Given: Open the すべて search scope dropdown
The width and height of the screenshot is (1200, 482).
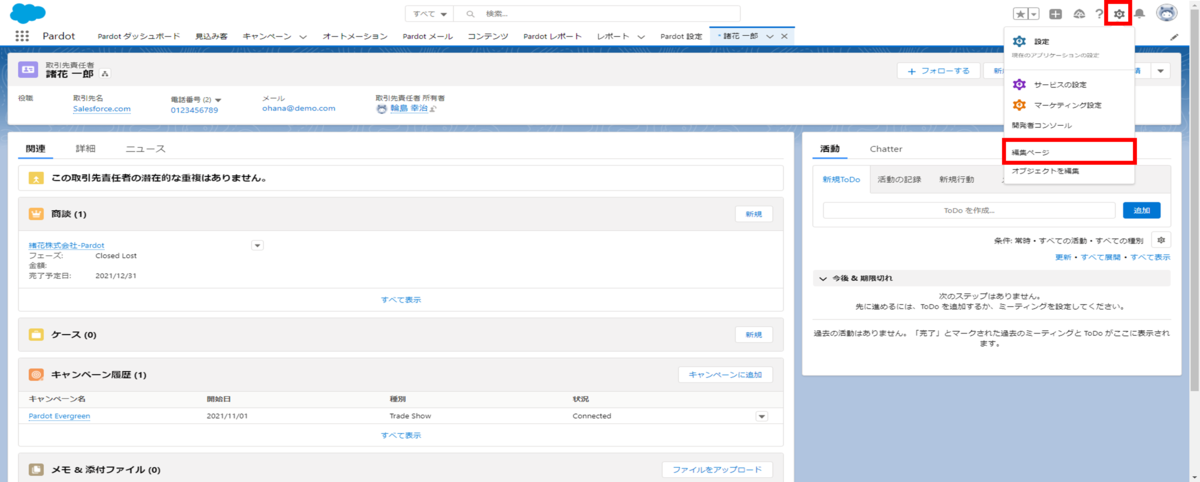Looking at the screenshot, I should point(428,14).
